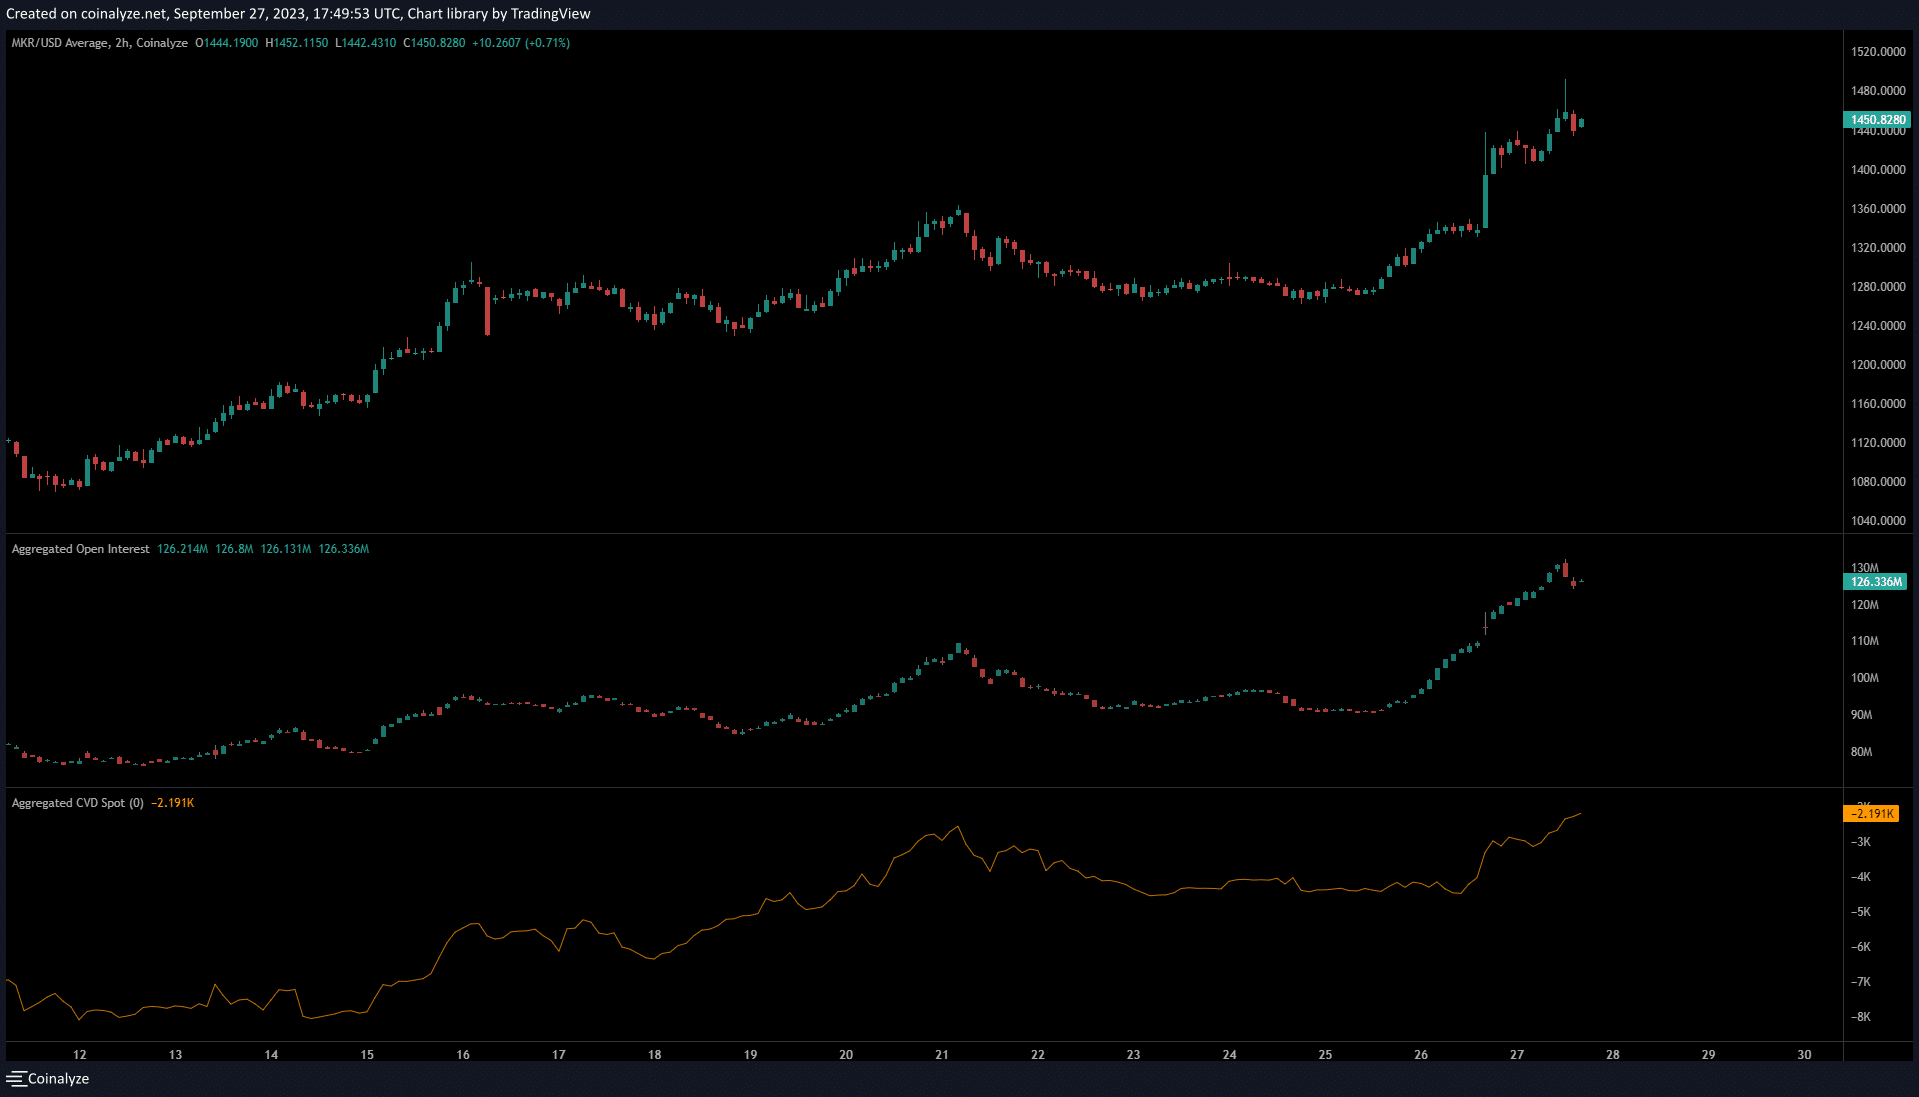Click the date label 30 on timeline
Image resolution: width=1919 pixels, height=1097 pixels.
[x=1804, y=1054]
